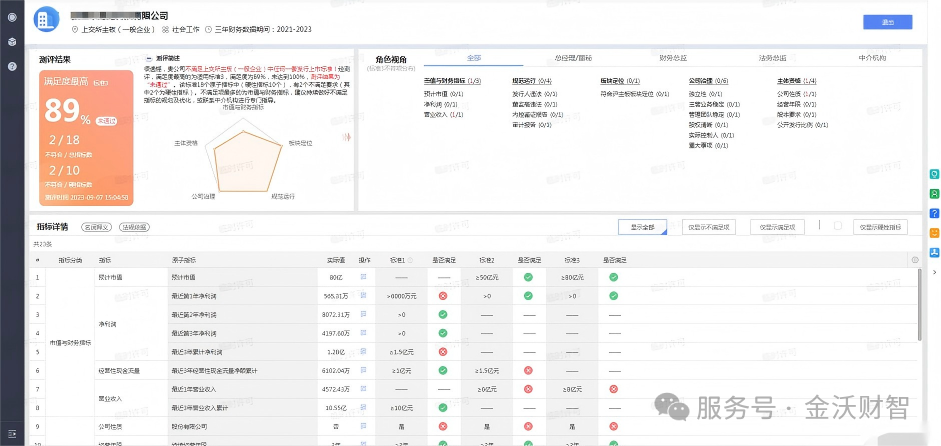Select the 仅显示不满足项 filter button
941x446 pixels.
click(x=709, y=227)
